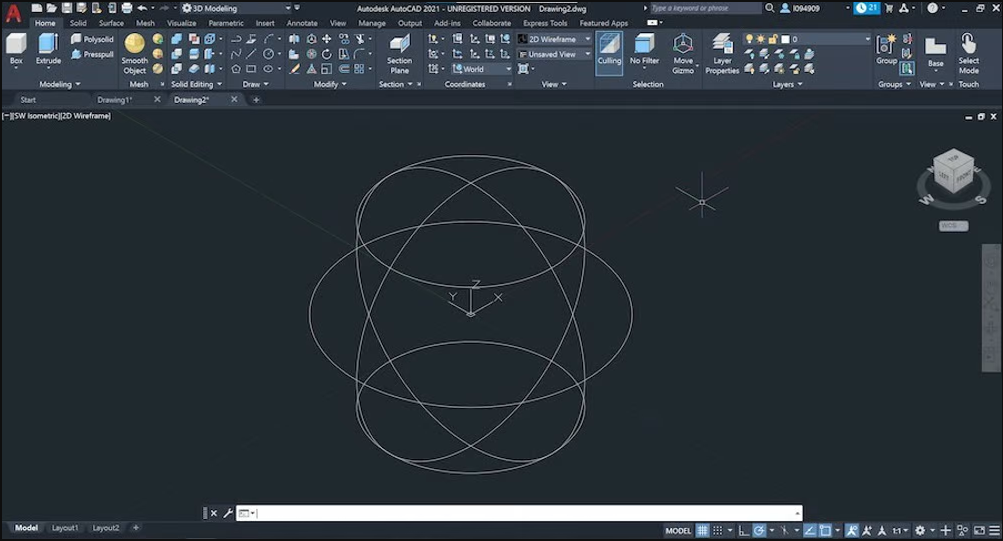Expand the Modeling panel
Viewport: 1003px width, 541px height.
coord(59,84)
